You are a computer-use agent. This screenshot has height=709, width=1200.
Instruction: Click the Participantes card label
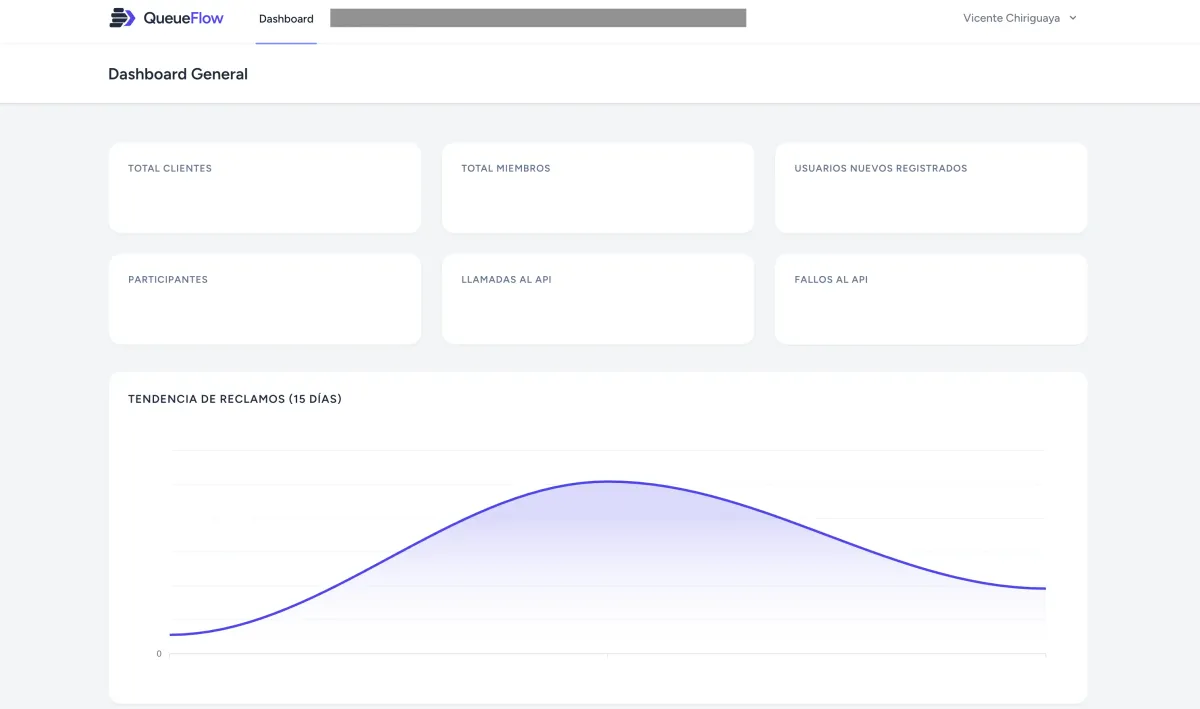[x=168, y=280]
